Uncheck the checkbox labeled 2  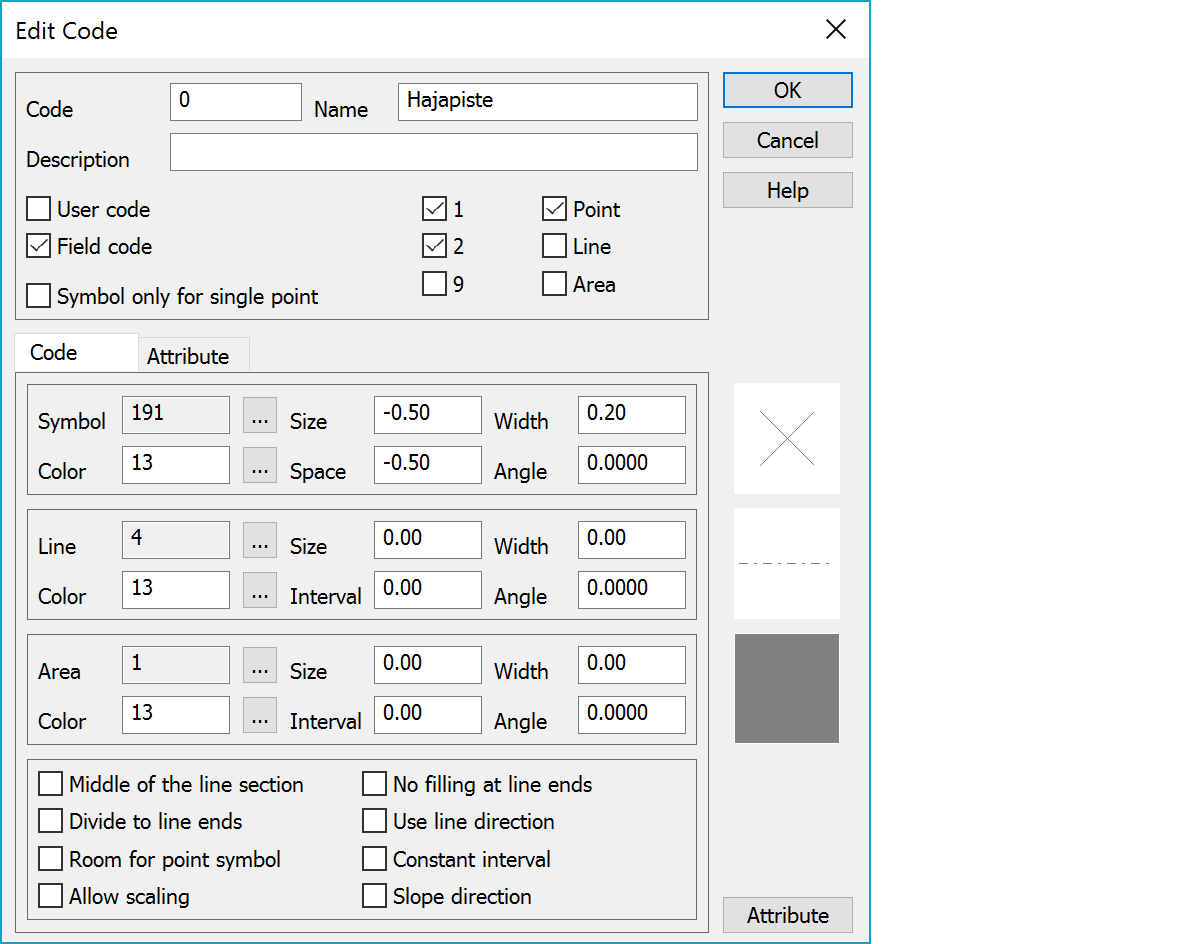point(434,246)
